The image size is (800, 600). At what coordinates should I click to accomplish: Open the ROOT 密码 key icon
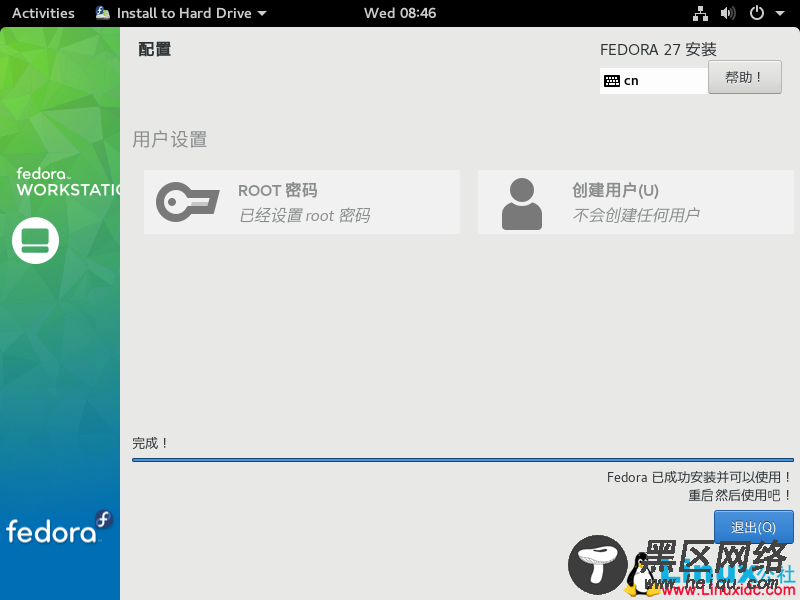pyautogui.click(x=188, y=202)
